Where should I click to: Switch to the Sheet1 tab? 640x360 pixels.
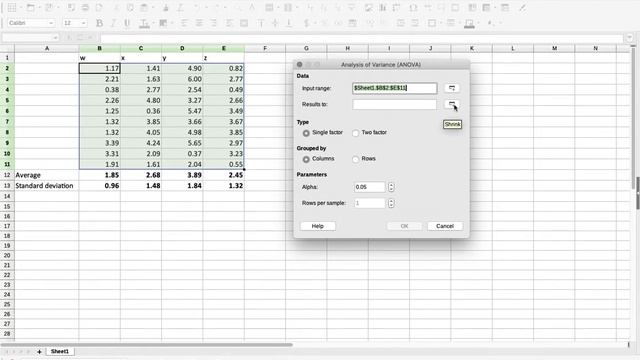pos(60,351)
